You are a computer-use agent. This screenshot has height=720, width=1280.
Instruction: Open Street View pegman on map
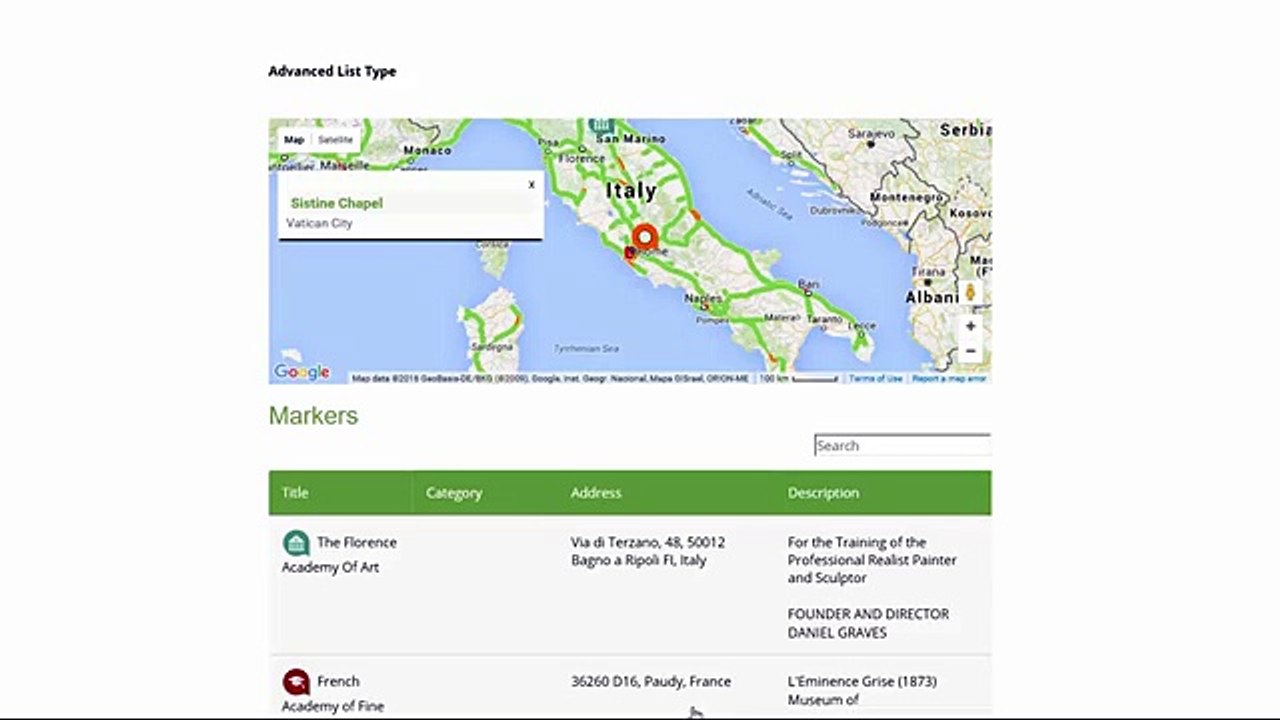click(x=969, y=292)
